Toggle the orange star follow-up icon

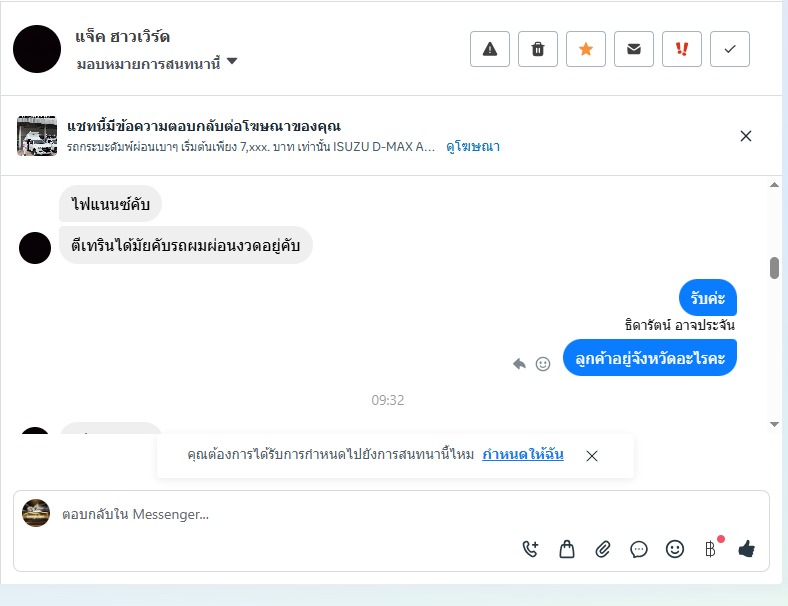pyautogui.click(x=585, y=49)
